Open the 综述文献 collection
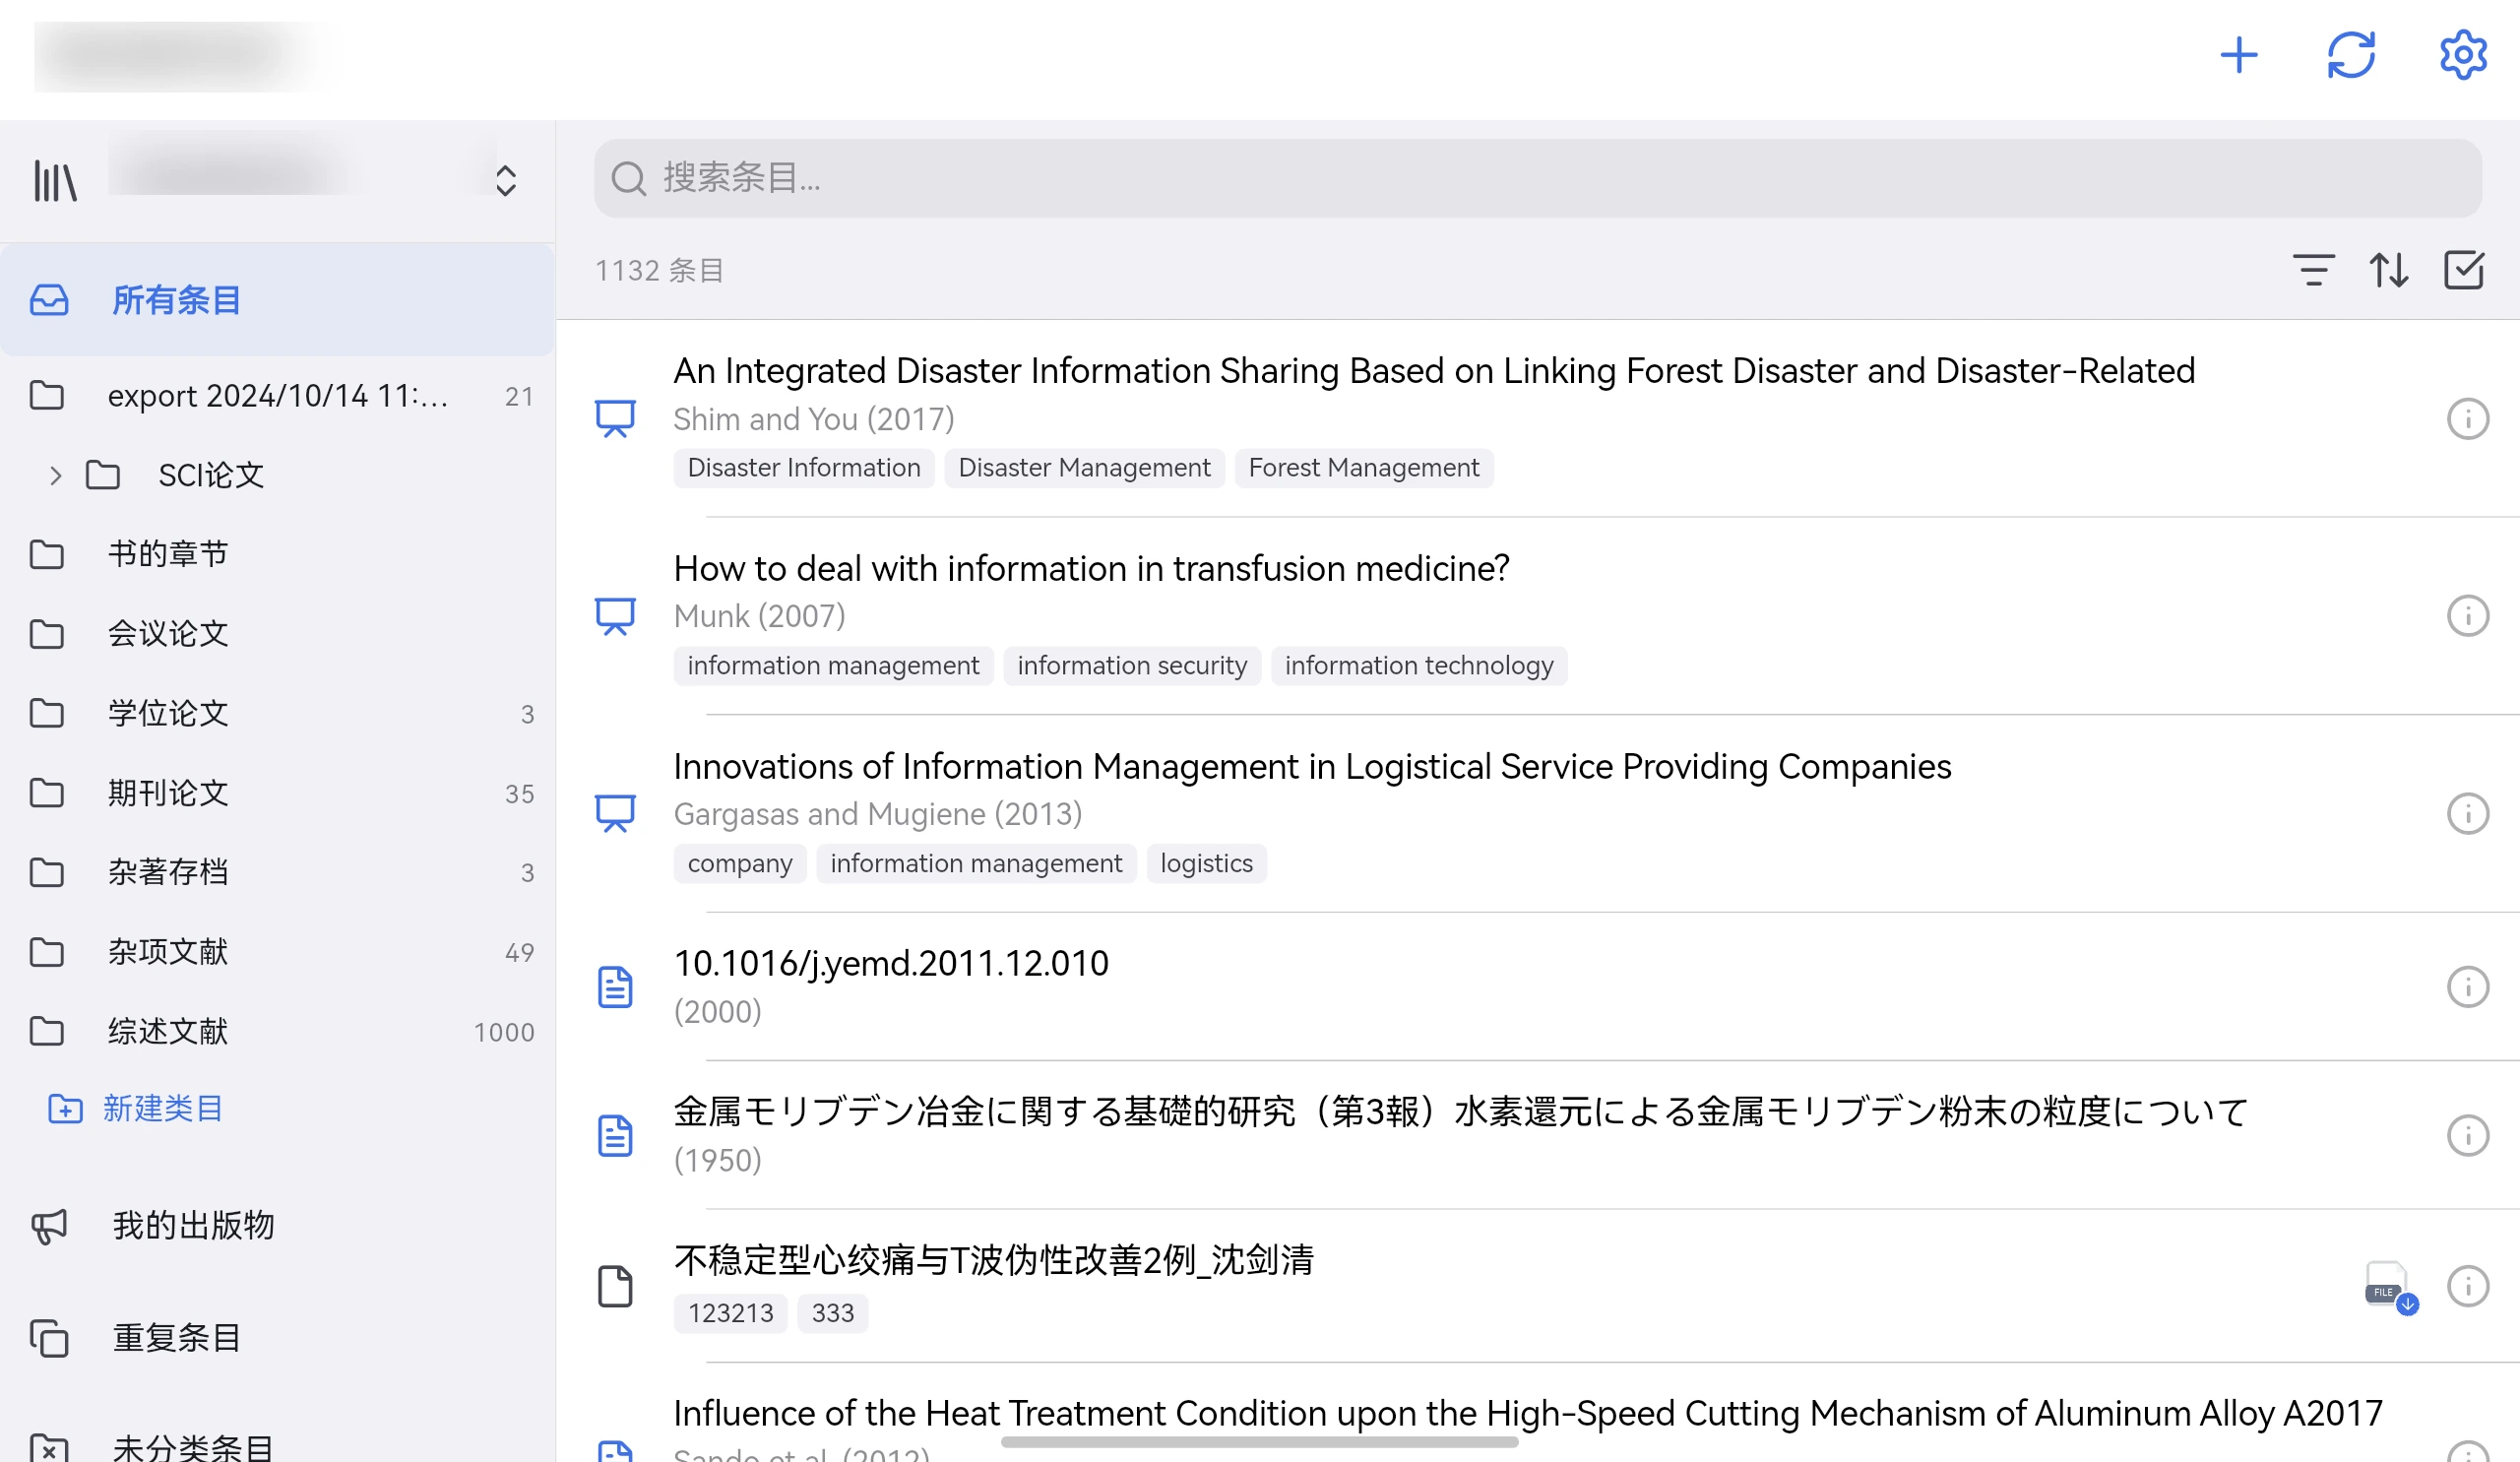2520x1462 pixels. click(x=277, y=1031)
